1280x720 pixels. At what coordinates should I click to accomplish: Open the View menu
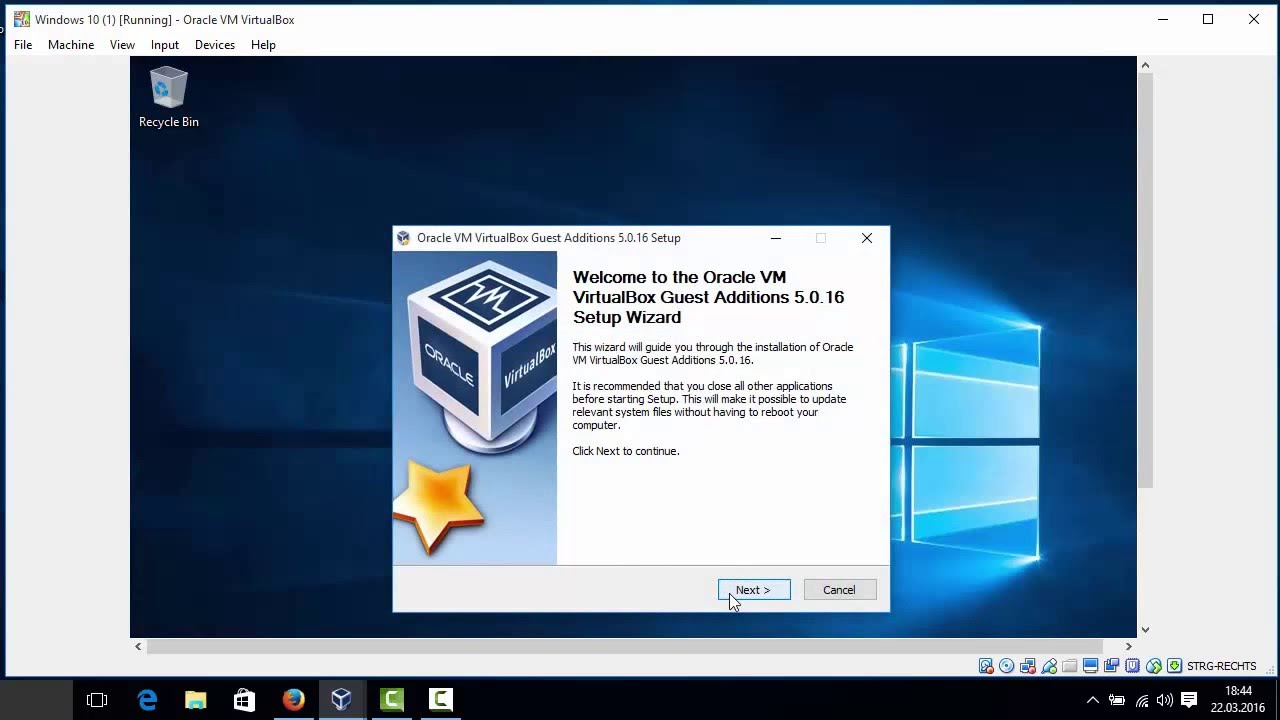122,45
